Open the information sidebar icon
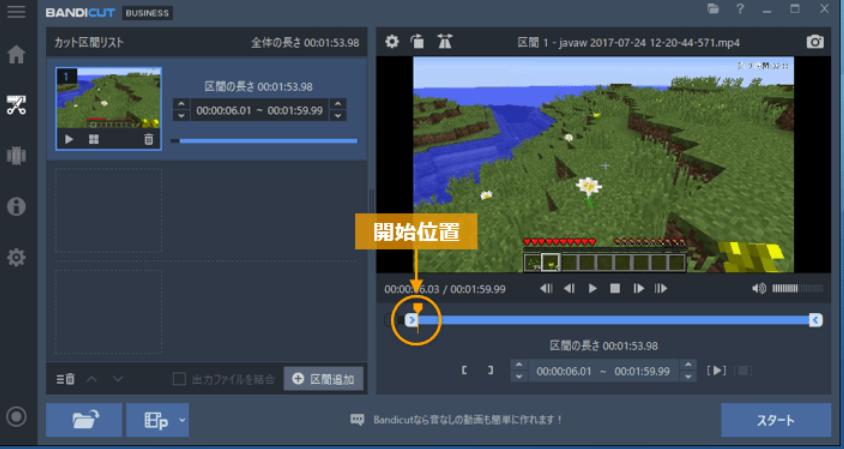Image resolution: width=844 pixels, height=449 pixels. pyautogui.click(x=16, y=206)
